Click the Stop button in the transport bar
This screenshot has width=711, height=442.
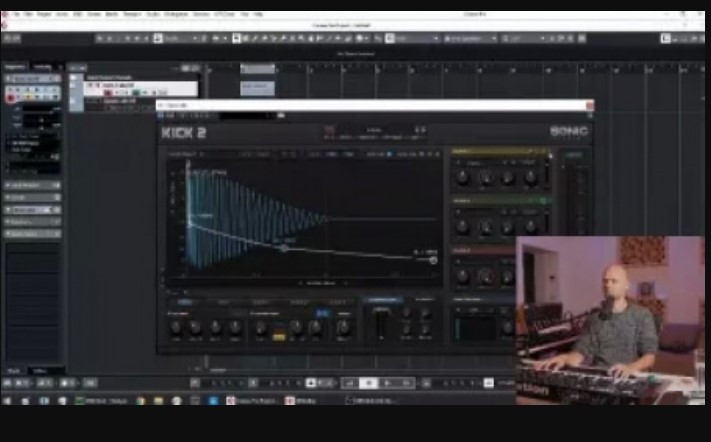pos(368,384)
